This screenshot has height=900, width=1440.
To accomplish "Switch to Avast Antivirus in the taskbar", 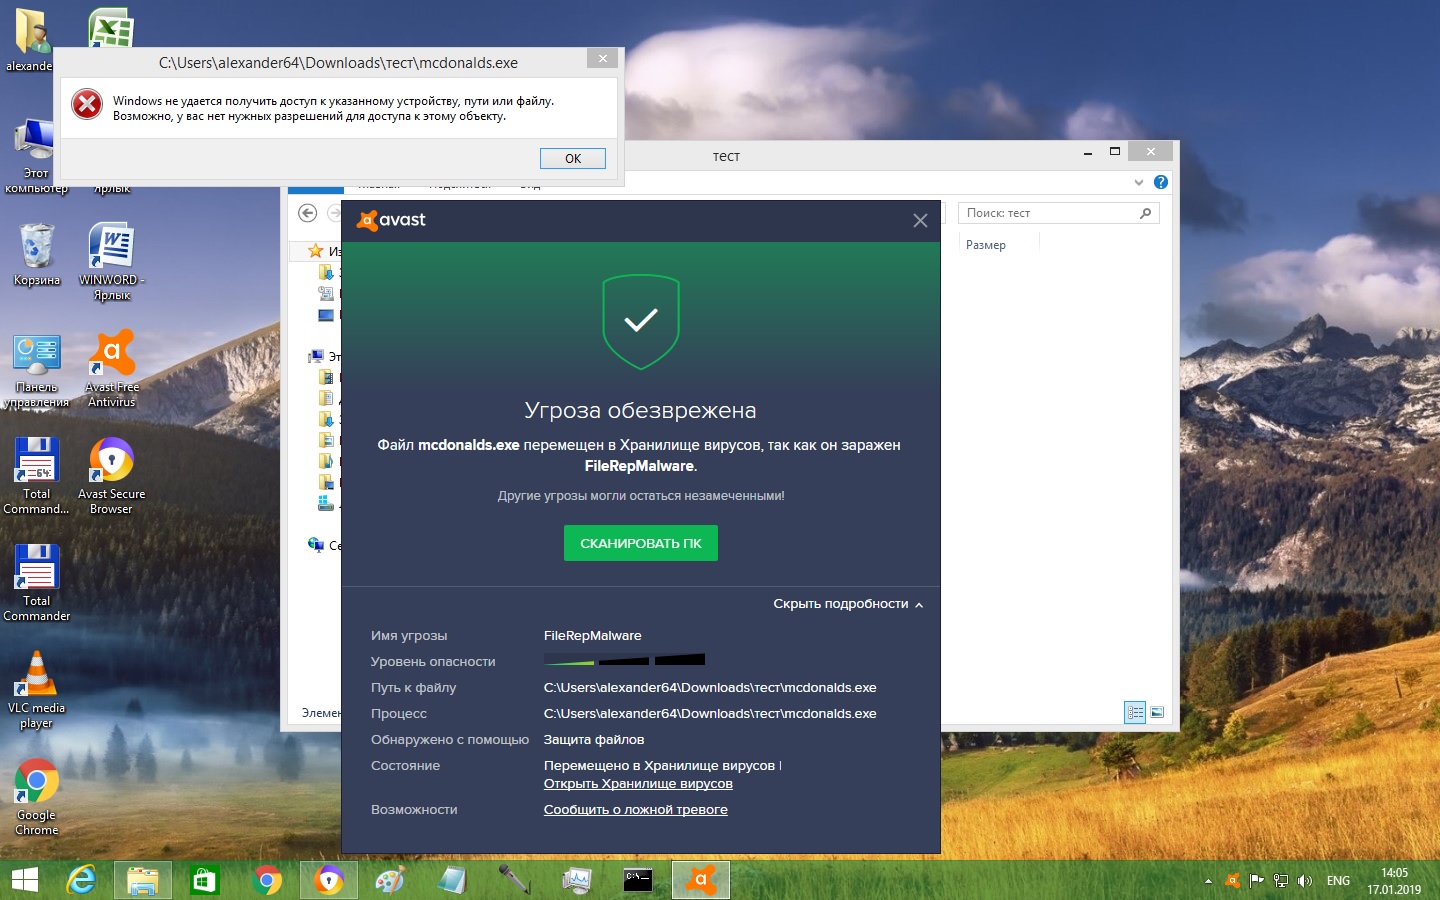I will point(701,880).
